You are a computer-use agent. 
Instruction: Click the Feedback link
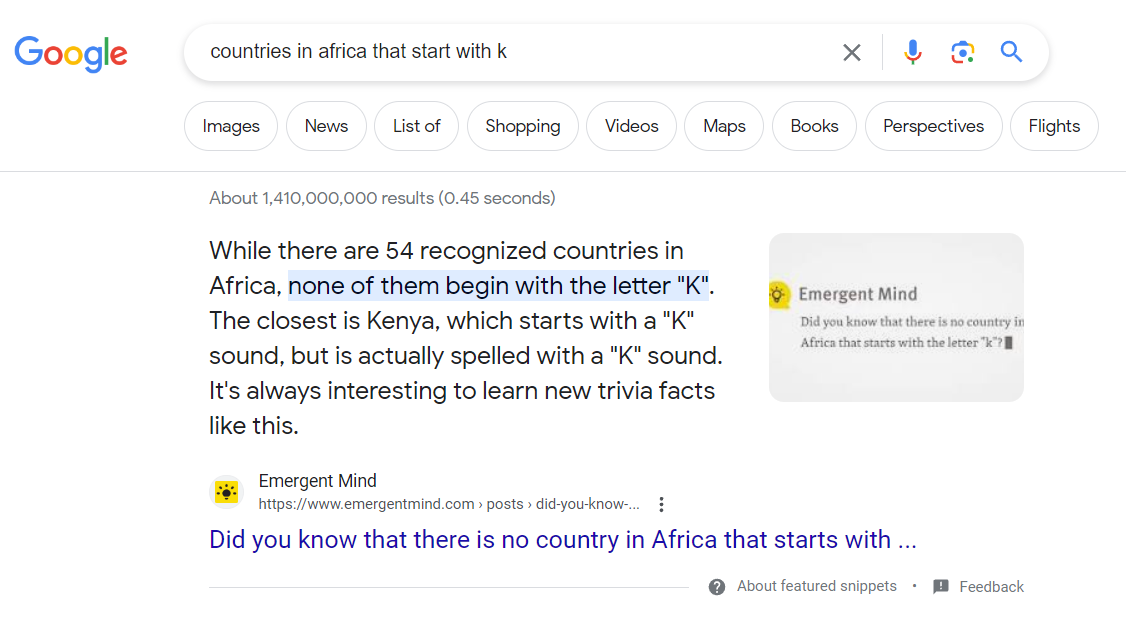[991, 587]
